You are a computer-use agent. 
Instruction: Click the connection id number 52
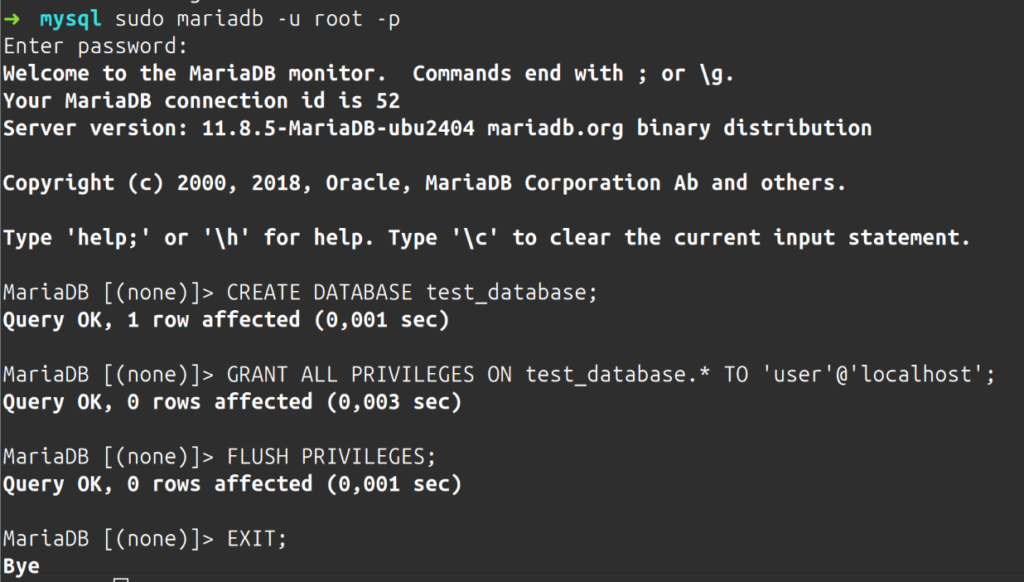pos(388,101)
